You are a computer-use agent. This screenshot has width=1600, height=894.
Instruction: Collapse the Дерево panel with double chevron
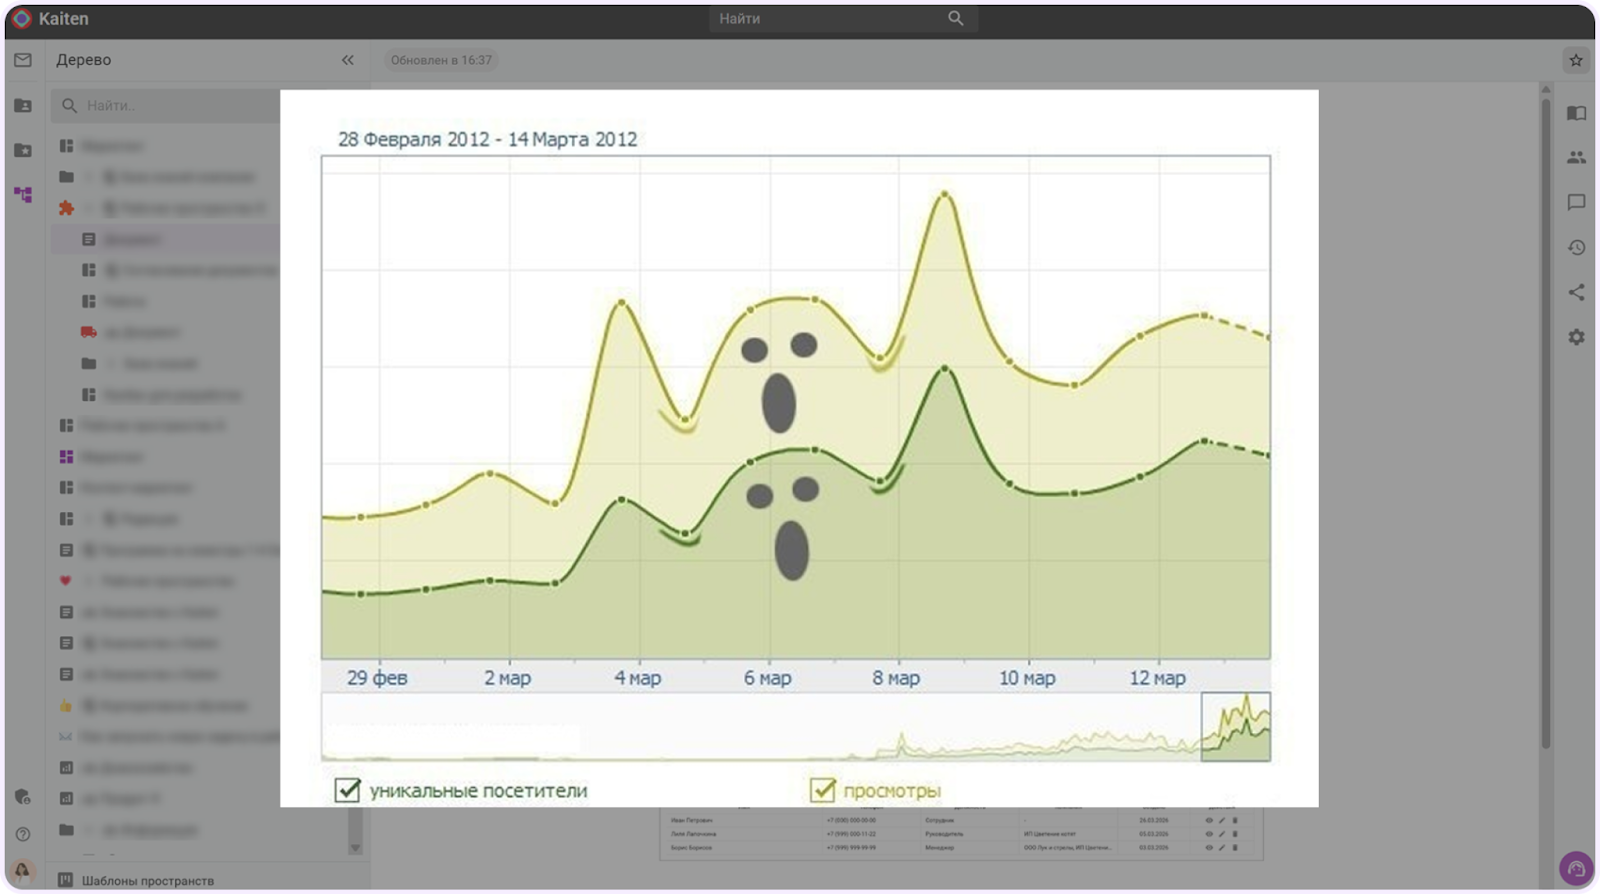[347, 60]
